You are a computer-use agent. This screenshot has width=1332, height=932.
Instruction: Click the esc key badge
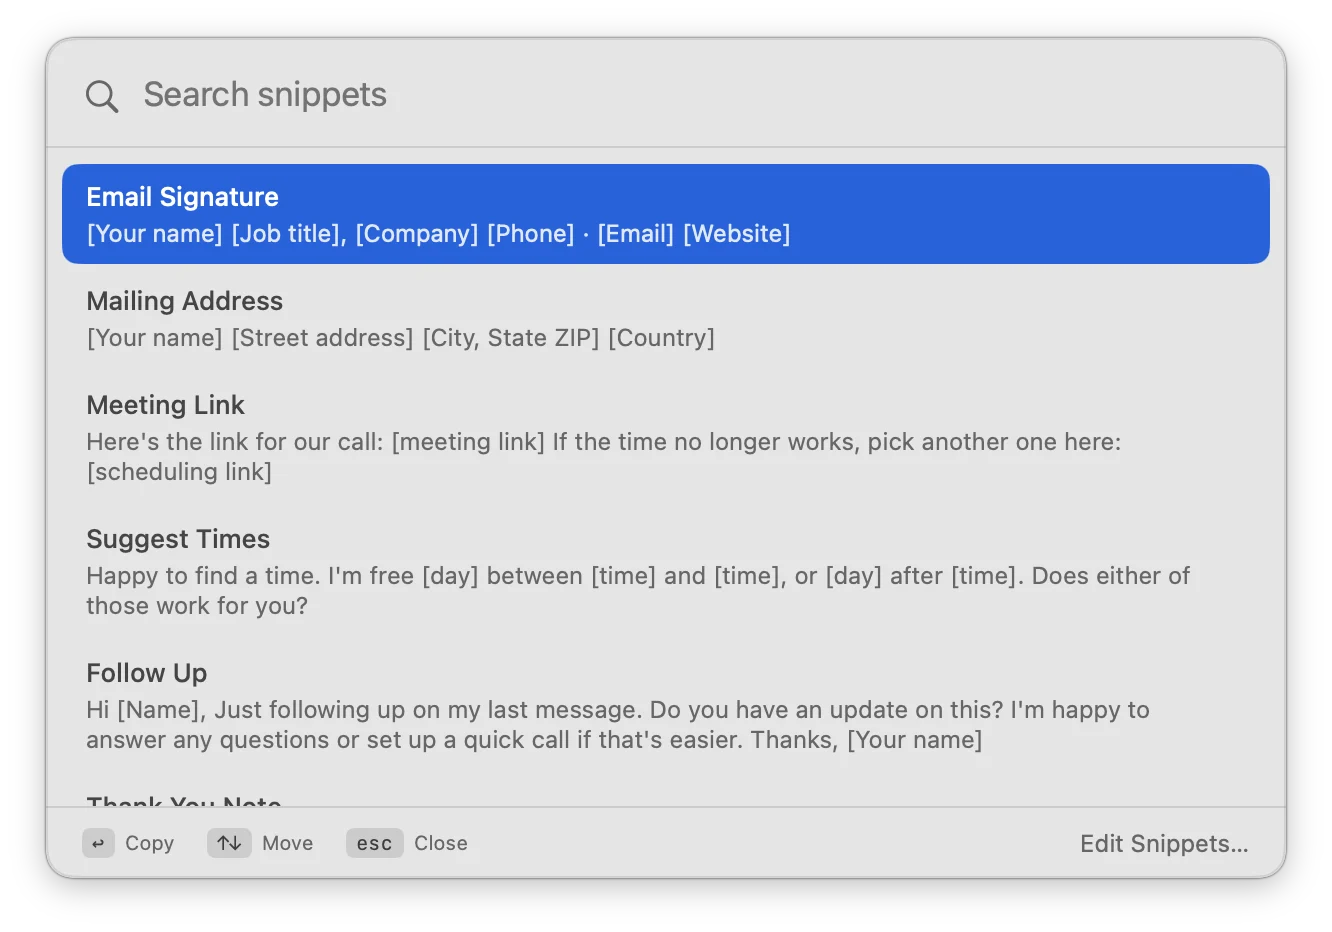click(x=375, y=843)
